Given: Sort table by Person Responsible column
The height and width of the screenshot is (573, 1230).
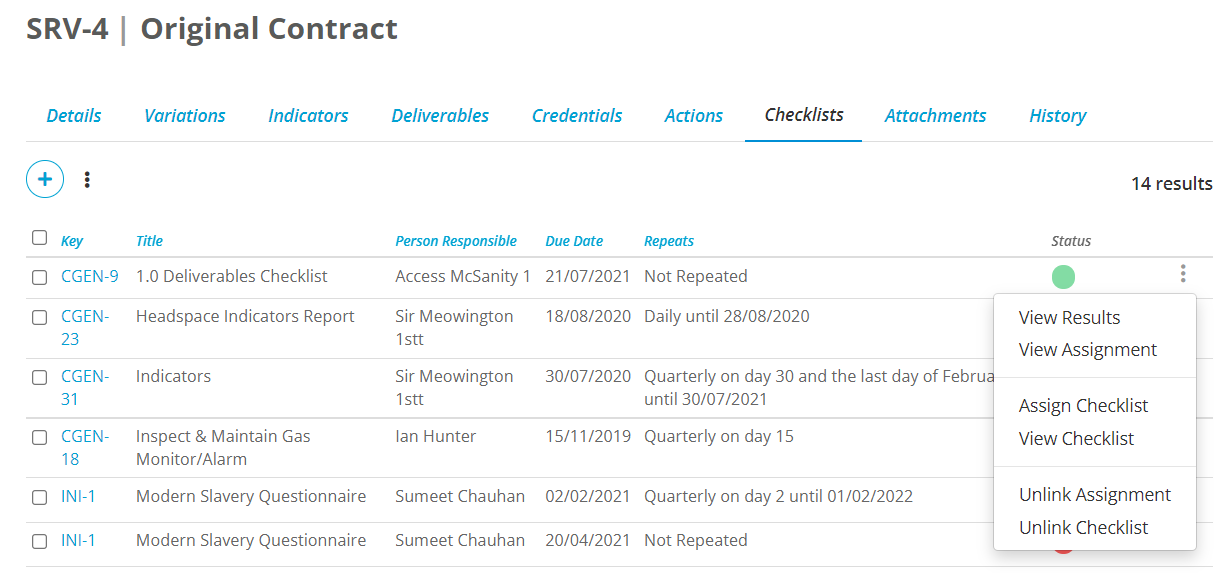Looking at the screenshot, I should tap(456, 241).
